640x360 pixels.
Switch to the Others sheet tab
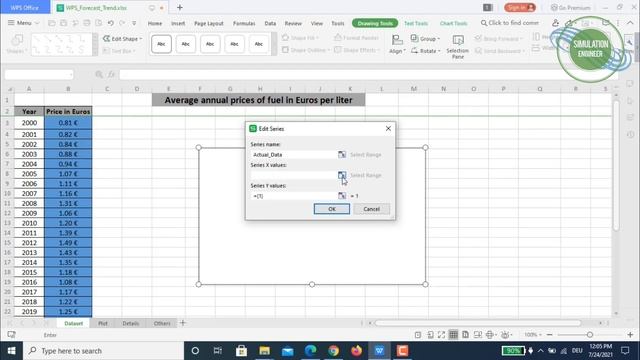pos(162,323)
